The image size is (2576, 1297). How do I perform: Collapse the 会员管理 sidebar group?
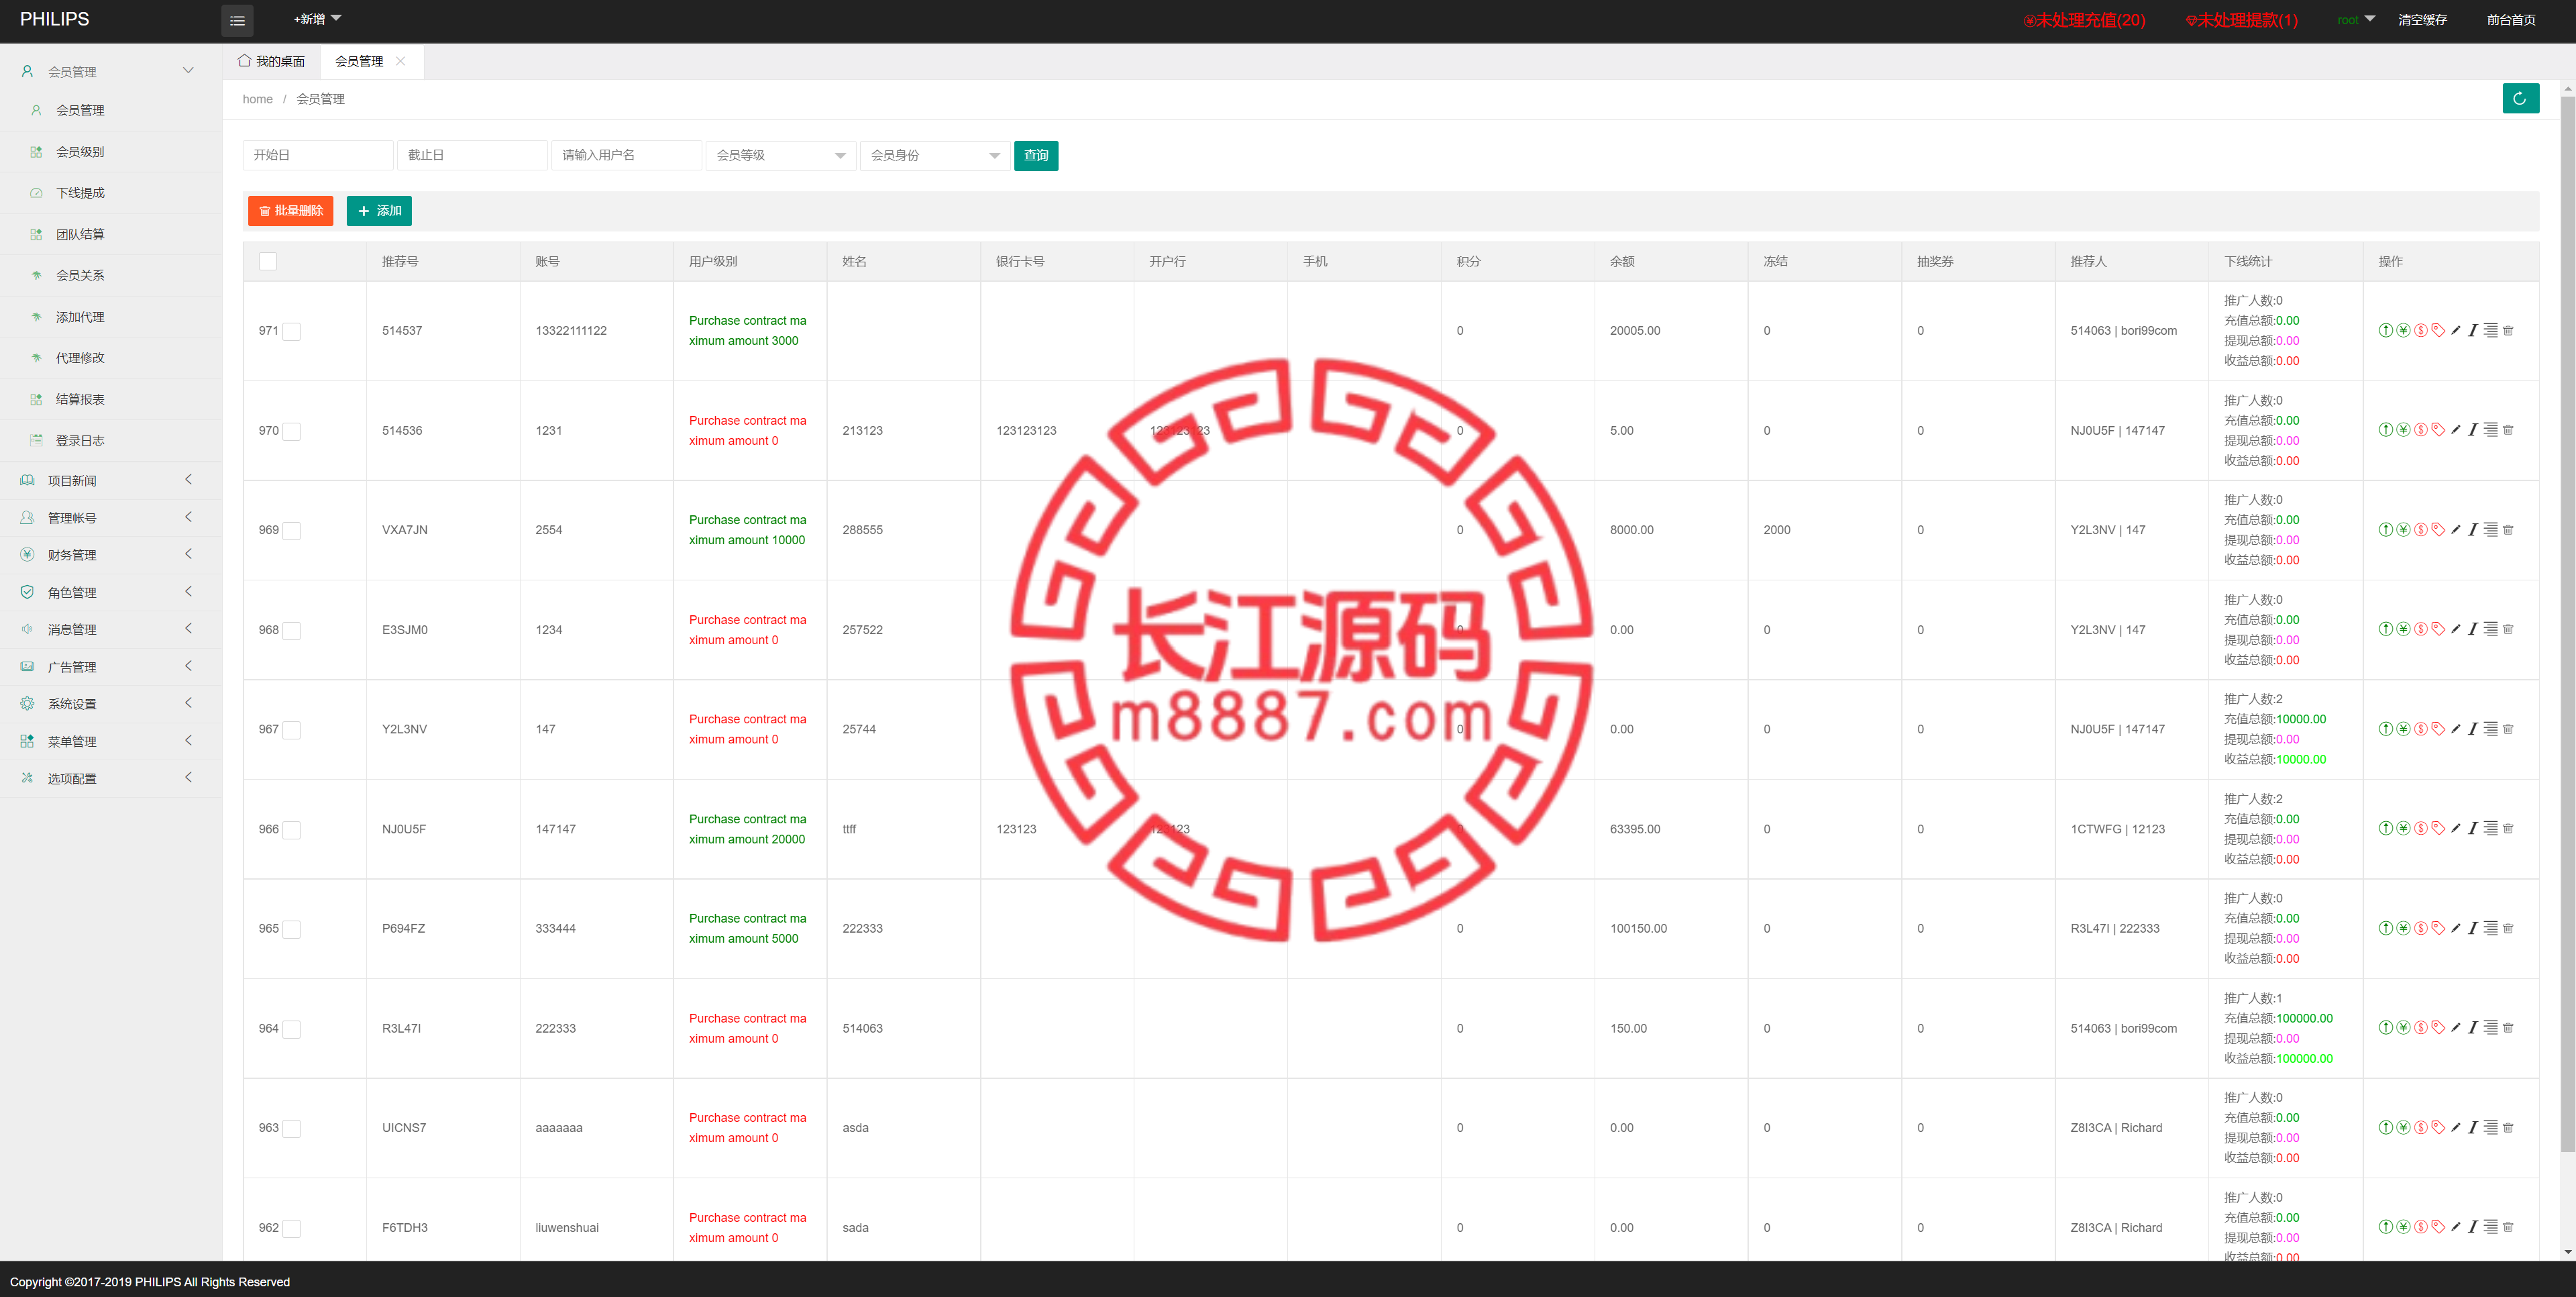111,71
